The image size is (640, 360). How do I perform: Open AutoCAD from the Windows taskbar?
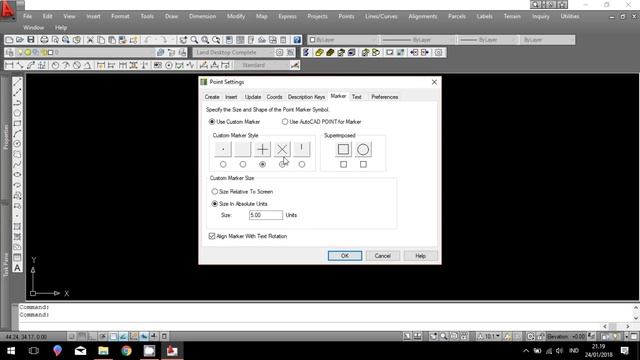[172, 351]
